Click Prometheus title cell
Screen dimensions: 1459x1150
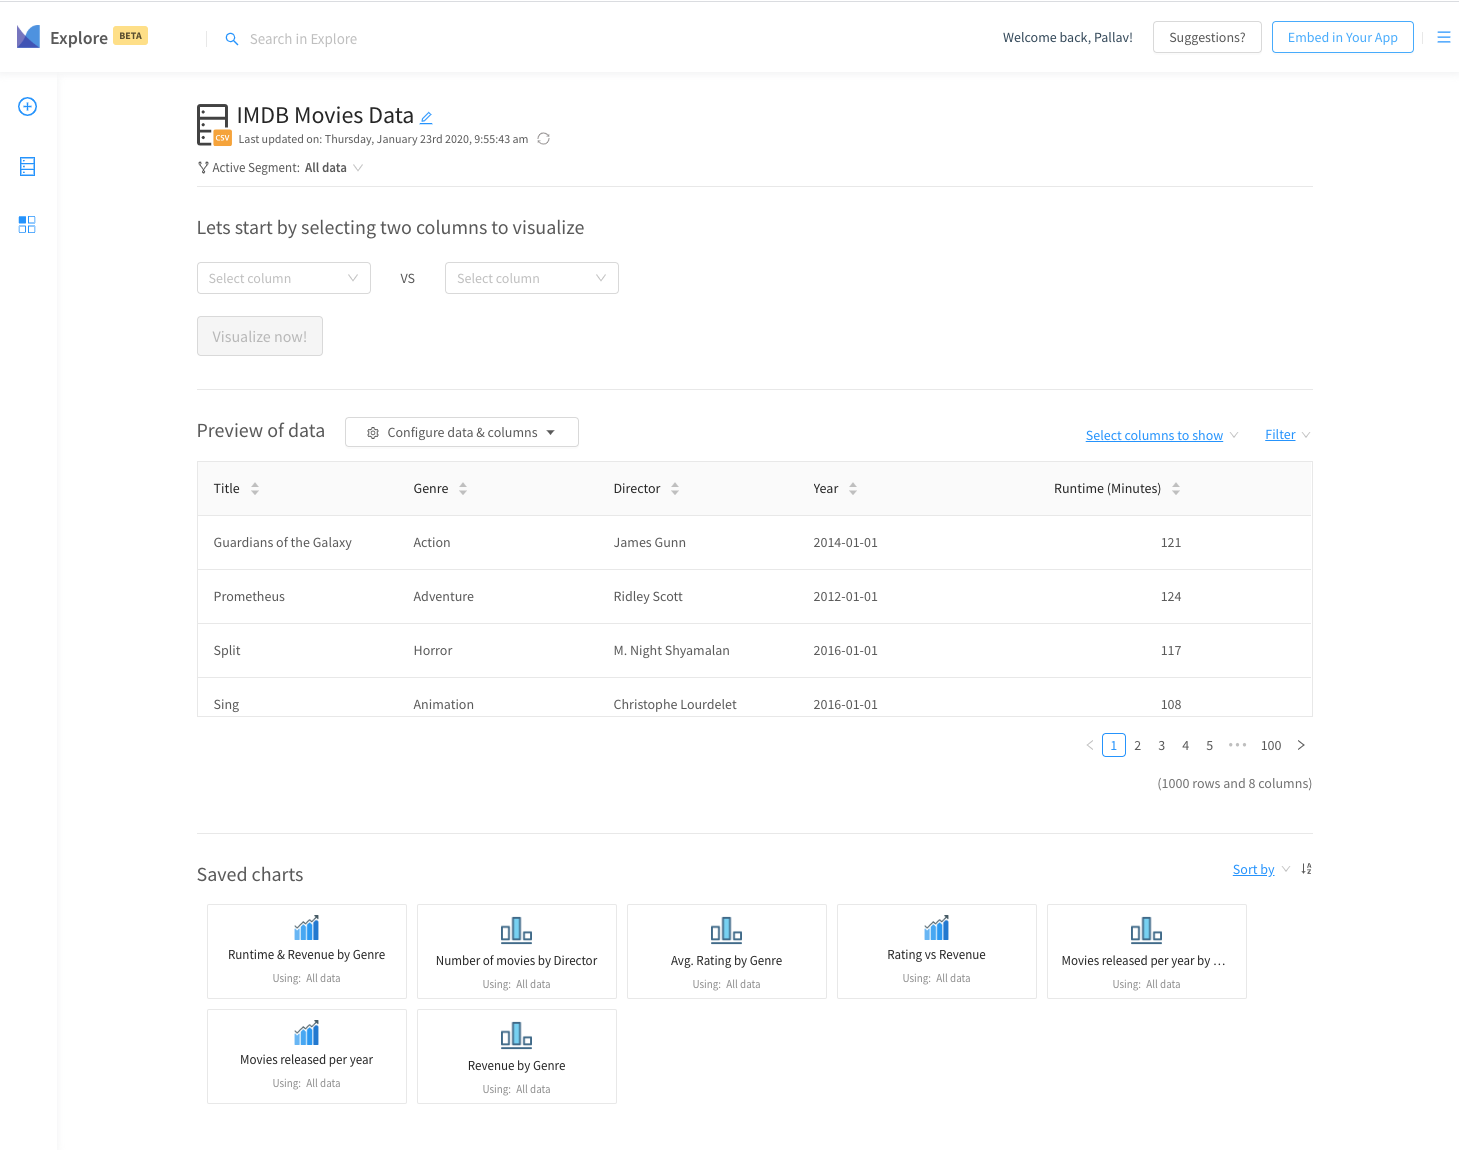pyautogui.click(x=249, y=596)
